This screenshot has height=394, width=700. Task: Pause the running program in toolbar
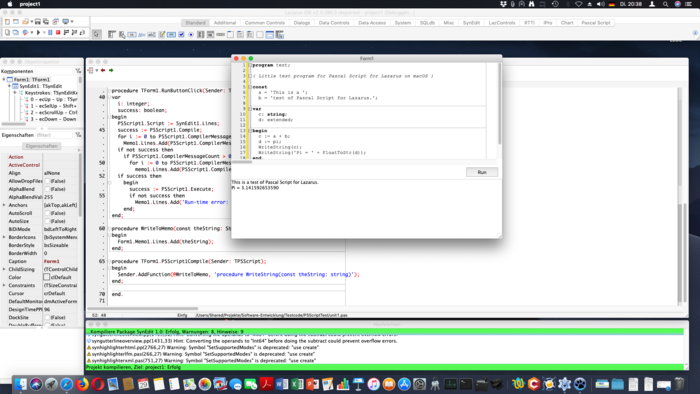50,33
